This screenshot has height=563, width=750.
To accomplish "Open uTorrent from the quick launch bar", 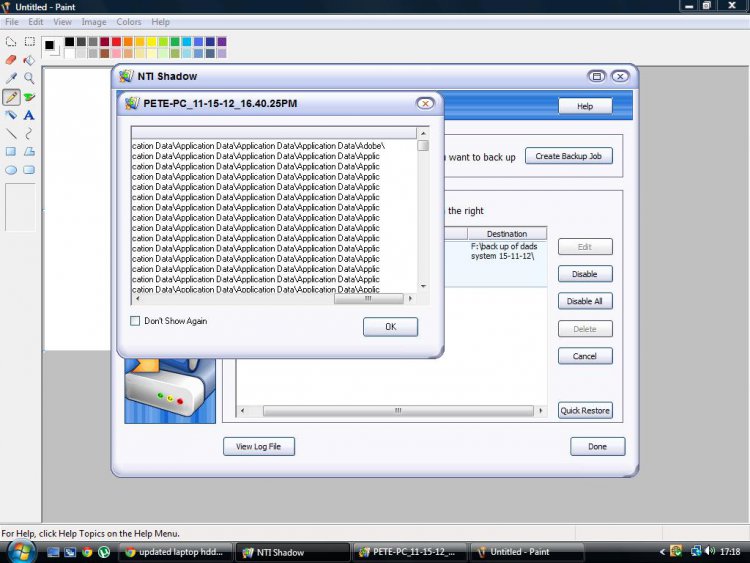I will pos(104,552).
